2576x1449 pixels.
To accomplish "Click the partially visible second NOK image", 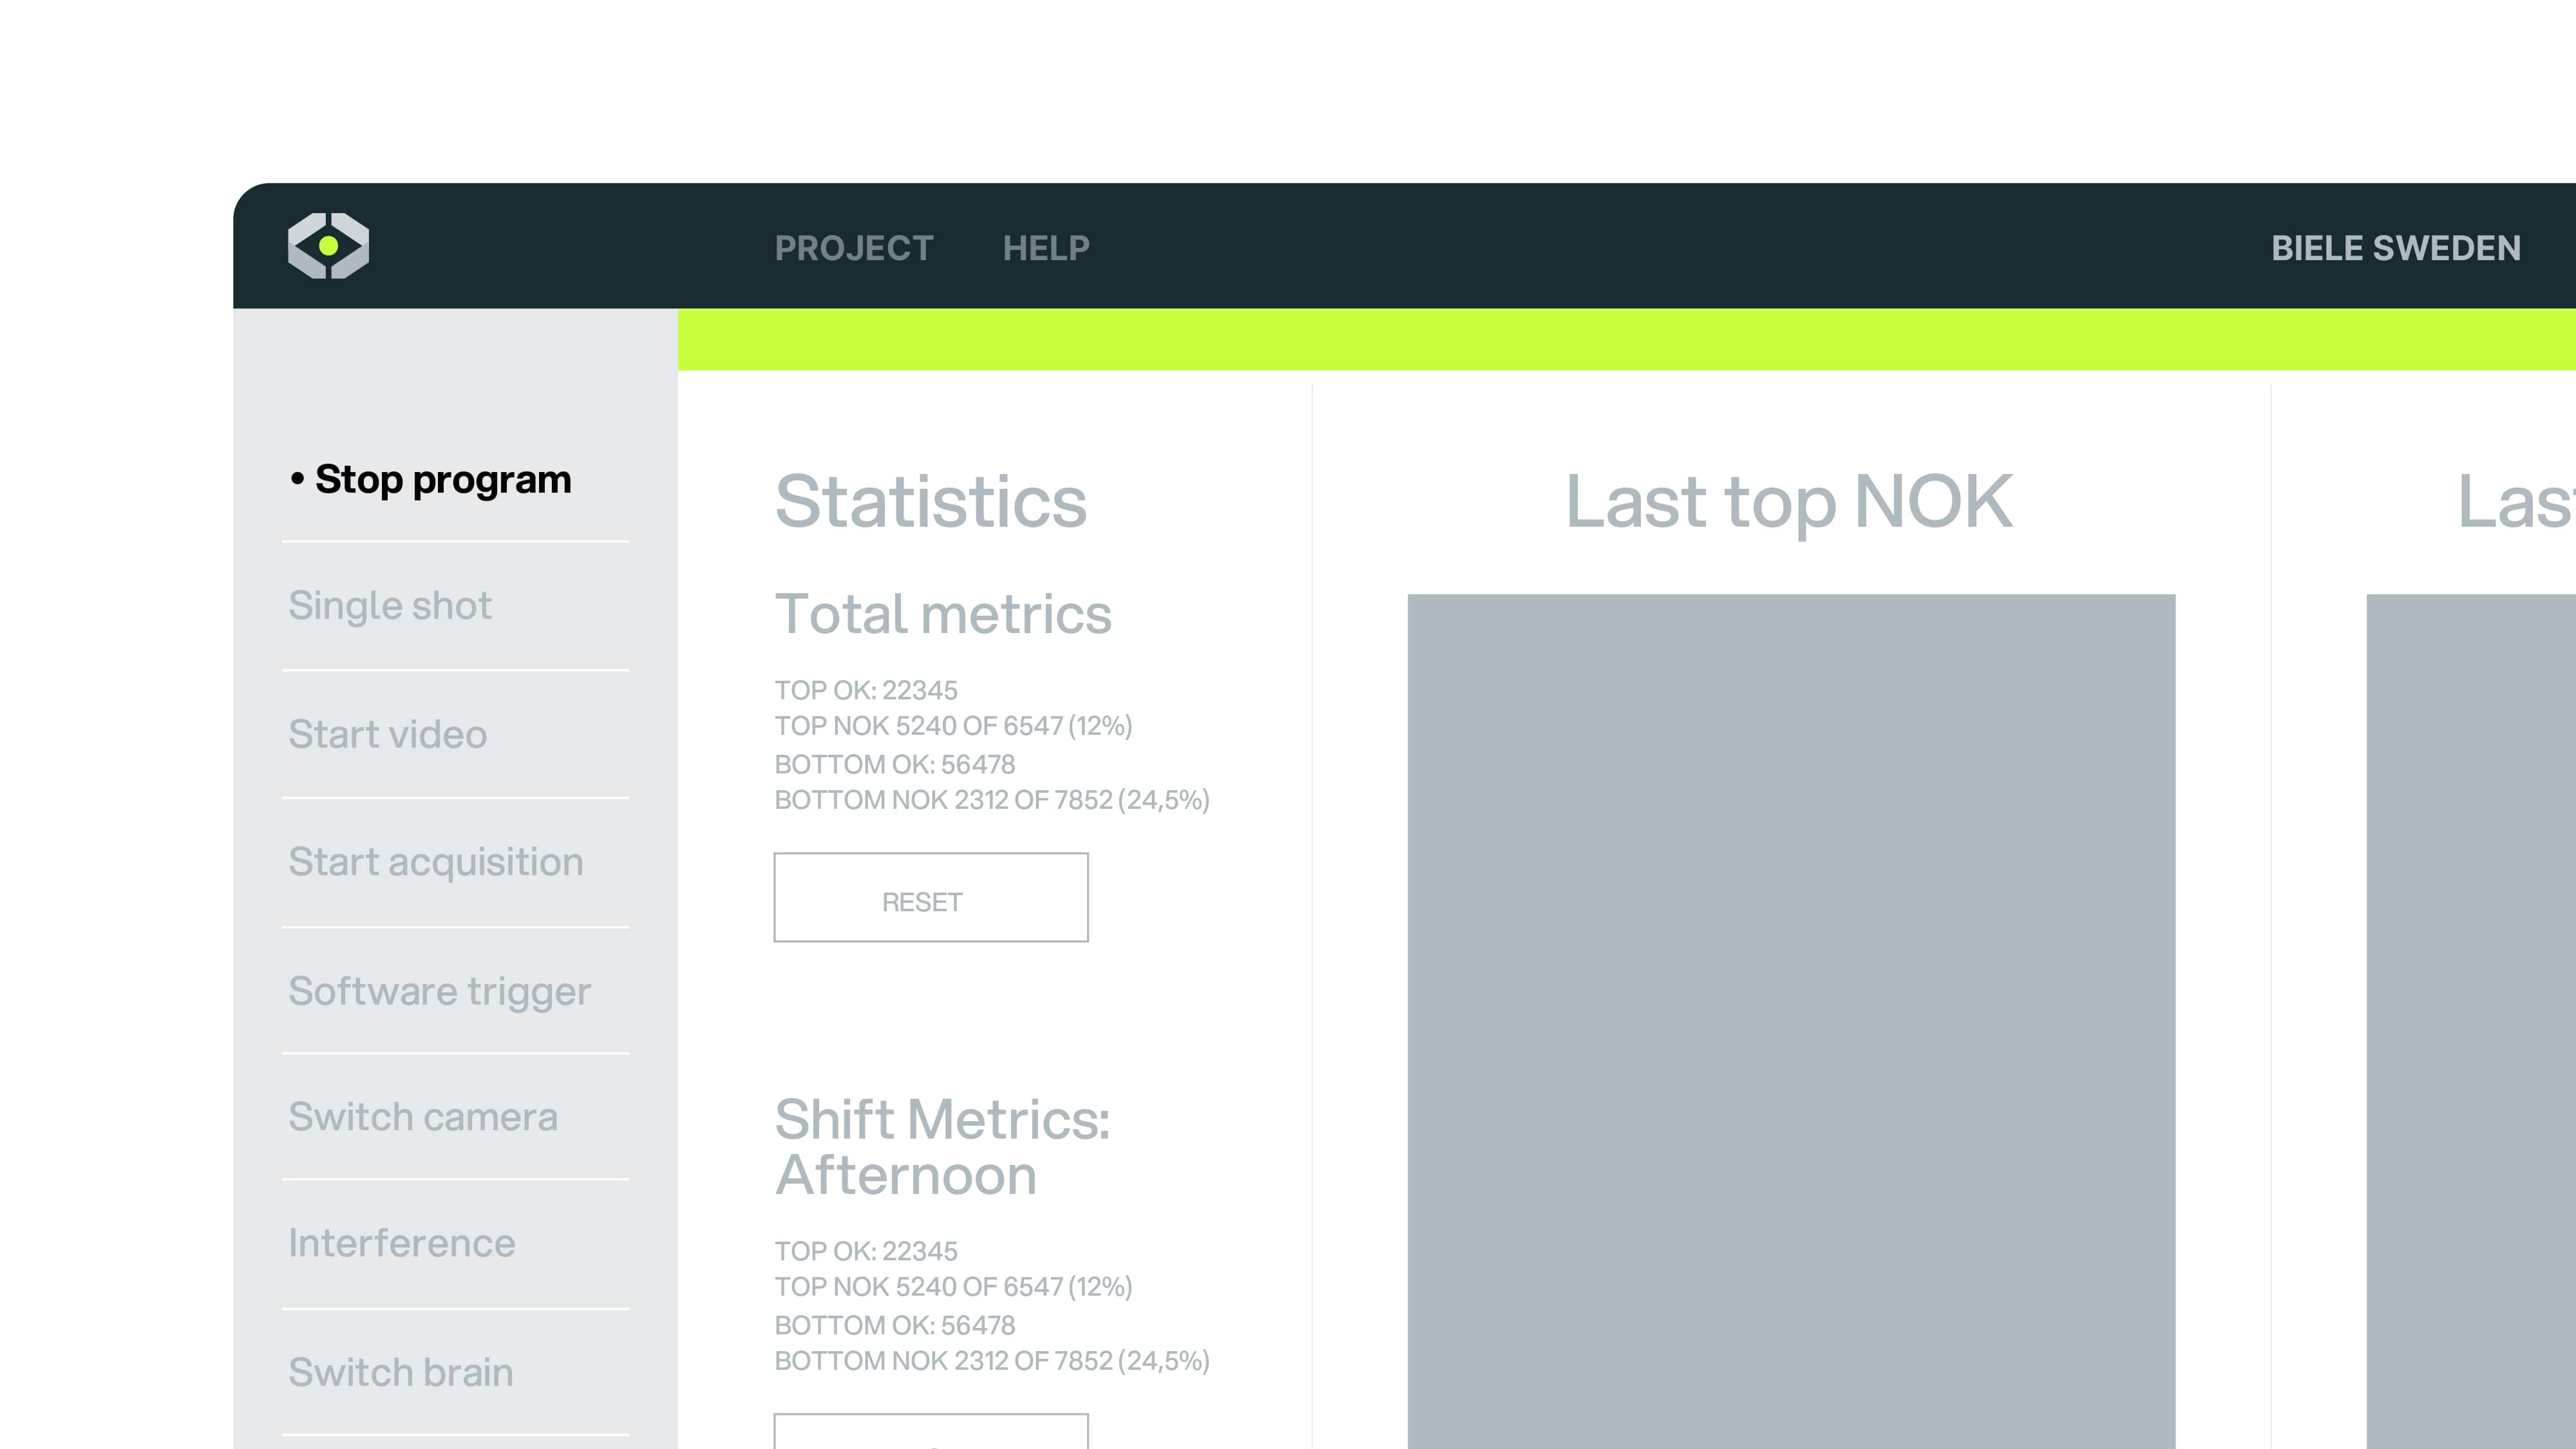I will click(x=2470, y=1020).
